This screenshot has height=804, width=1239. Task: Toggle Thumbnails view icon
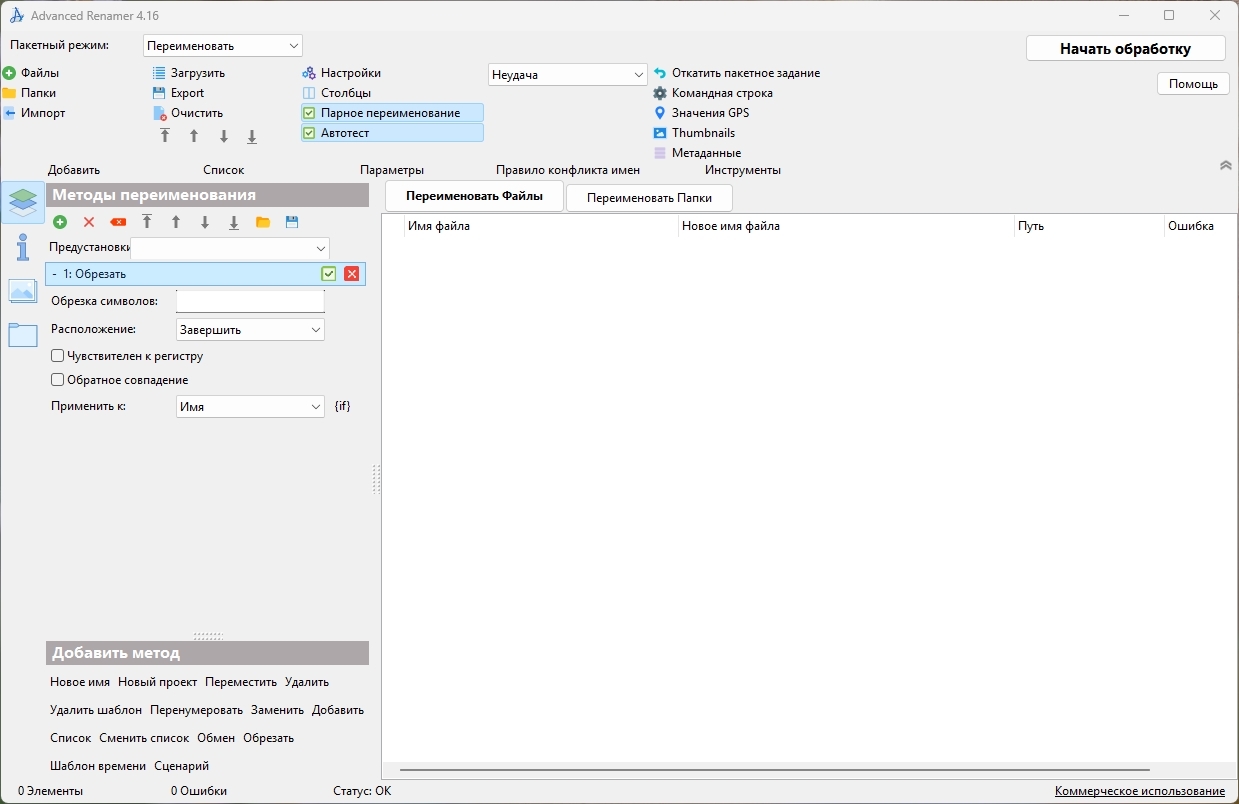click(x=660, y=133)
